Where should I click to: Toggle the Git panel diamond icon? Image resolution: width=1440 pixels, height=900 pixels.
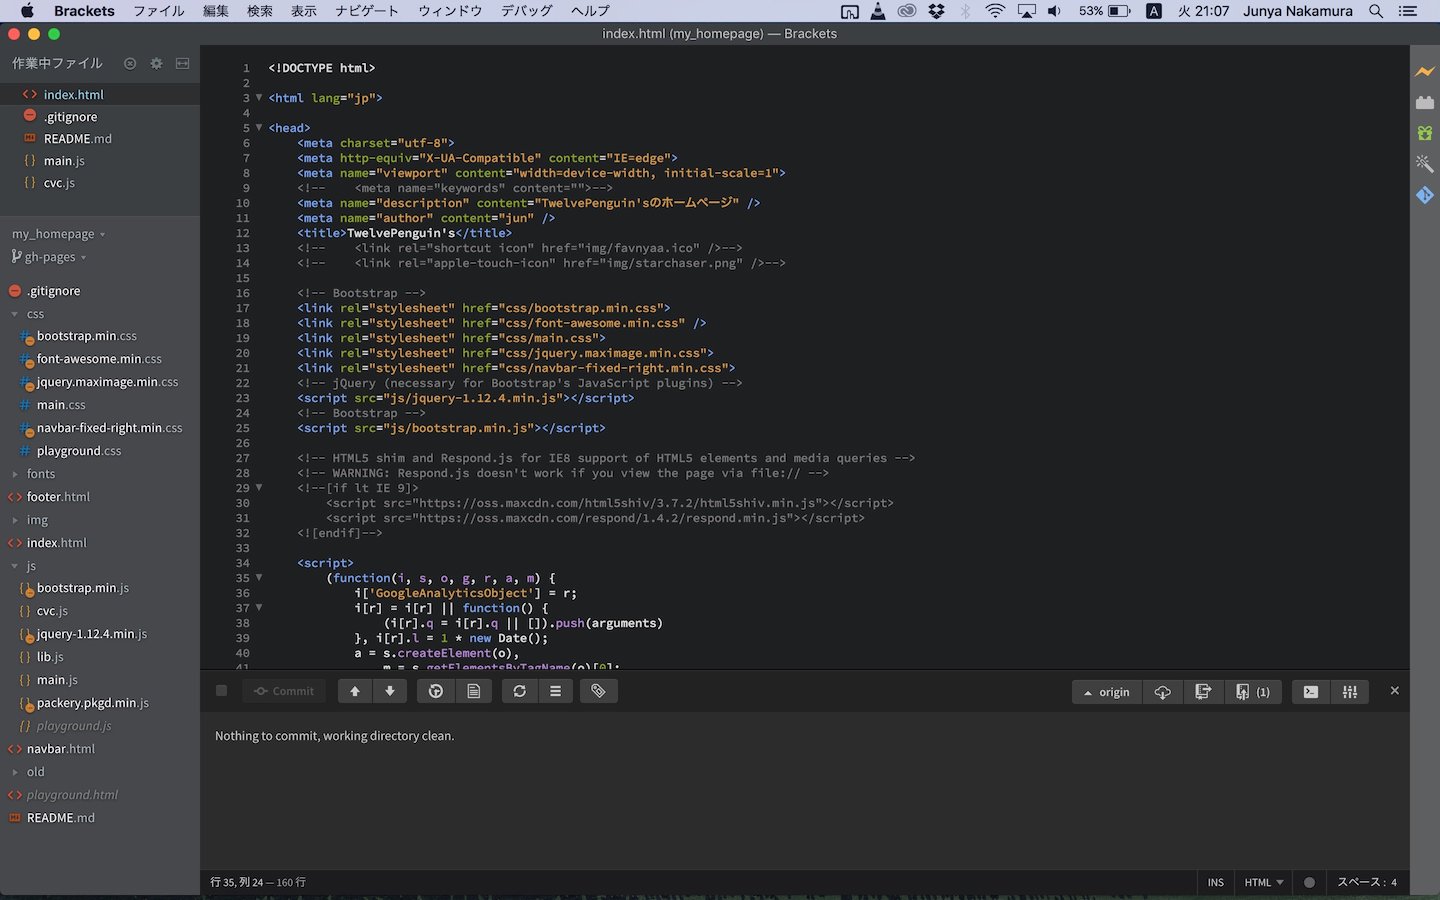click(x=1425, y=195)
